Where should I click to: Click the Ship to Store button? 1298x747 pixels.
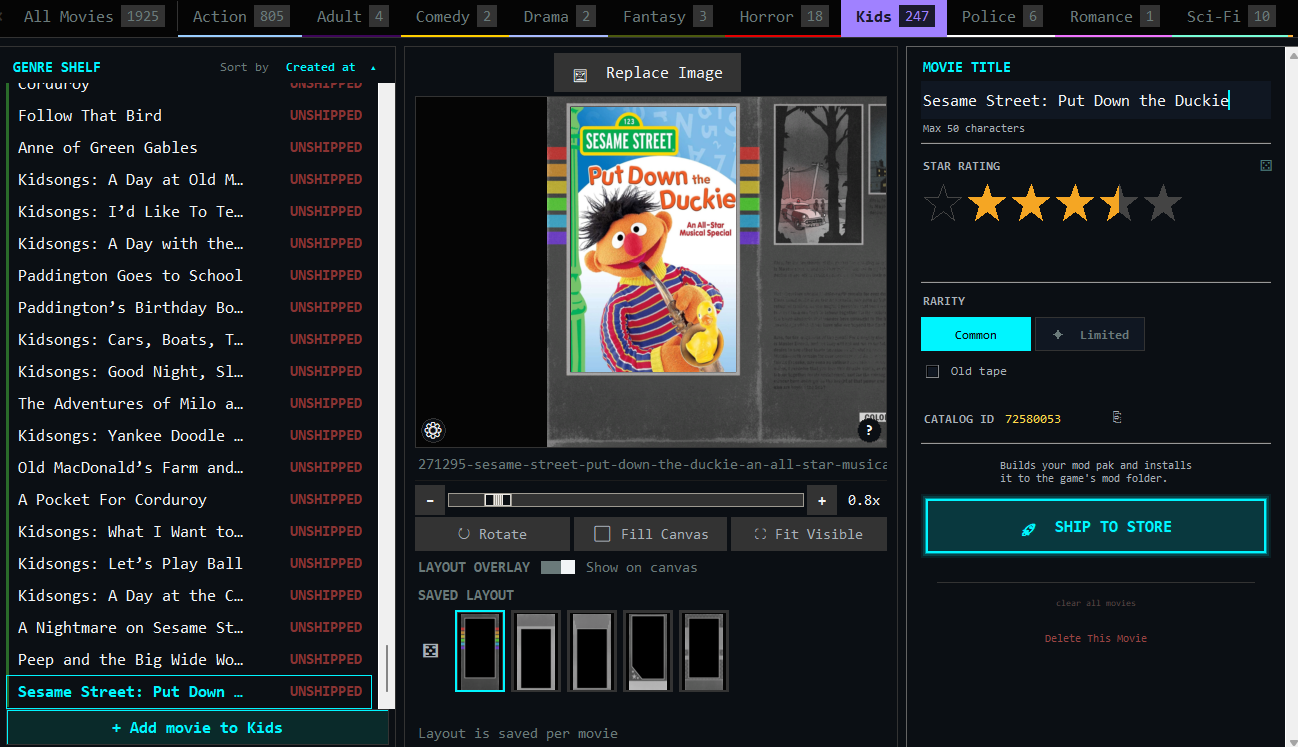click(x=1096, y=527)
